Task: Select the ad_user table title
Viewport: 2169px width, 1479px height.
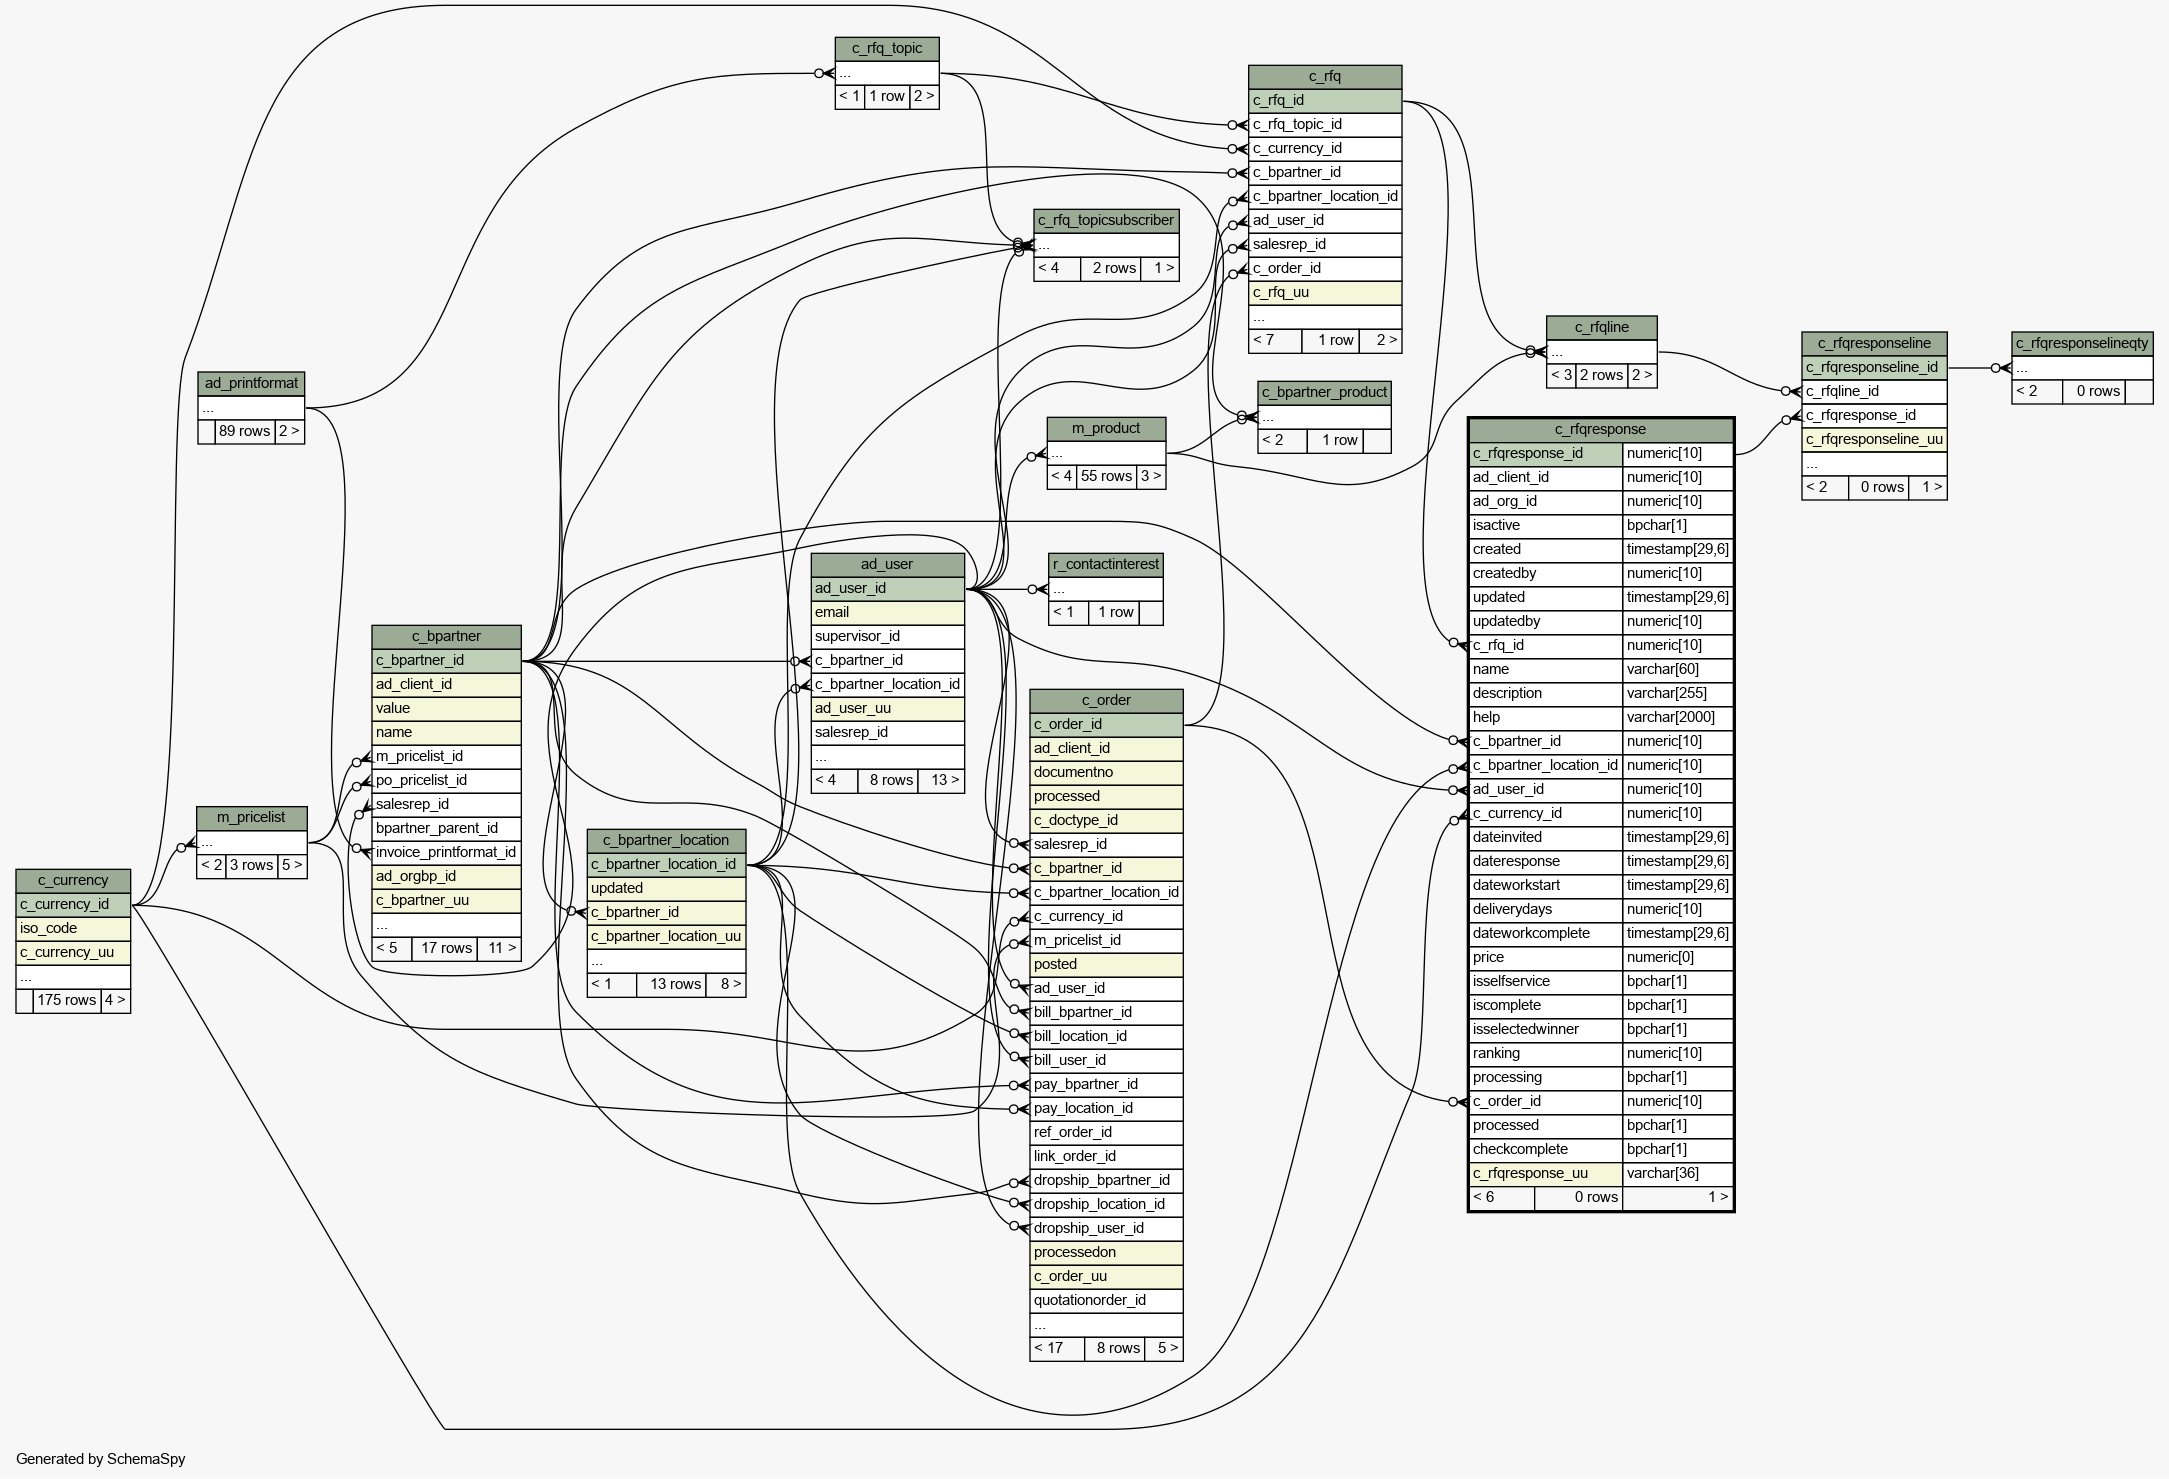Action: [x=887, y=565]
